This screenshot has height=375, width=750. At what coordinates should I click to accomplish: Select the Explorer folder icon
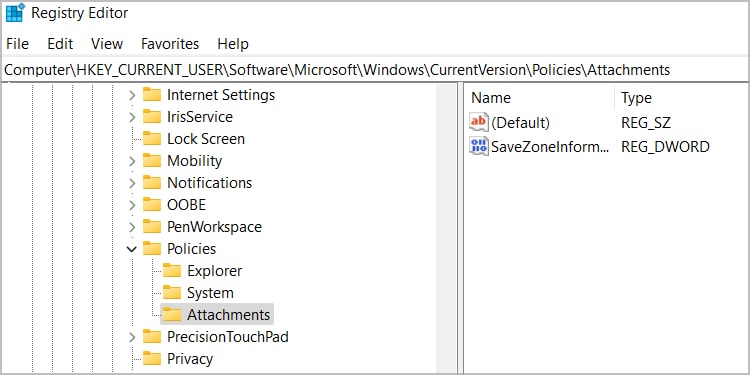pos(172,271)
